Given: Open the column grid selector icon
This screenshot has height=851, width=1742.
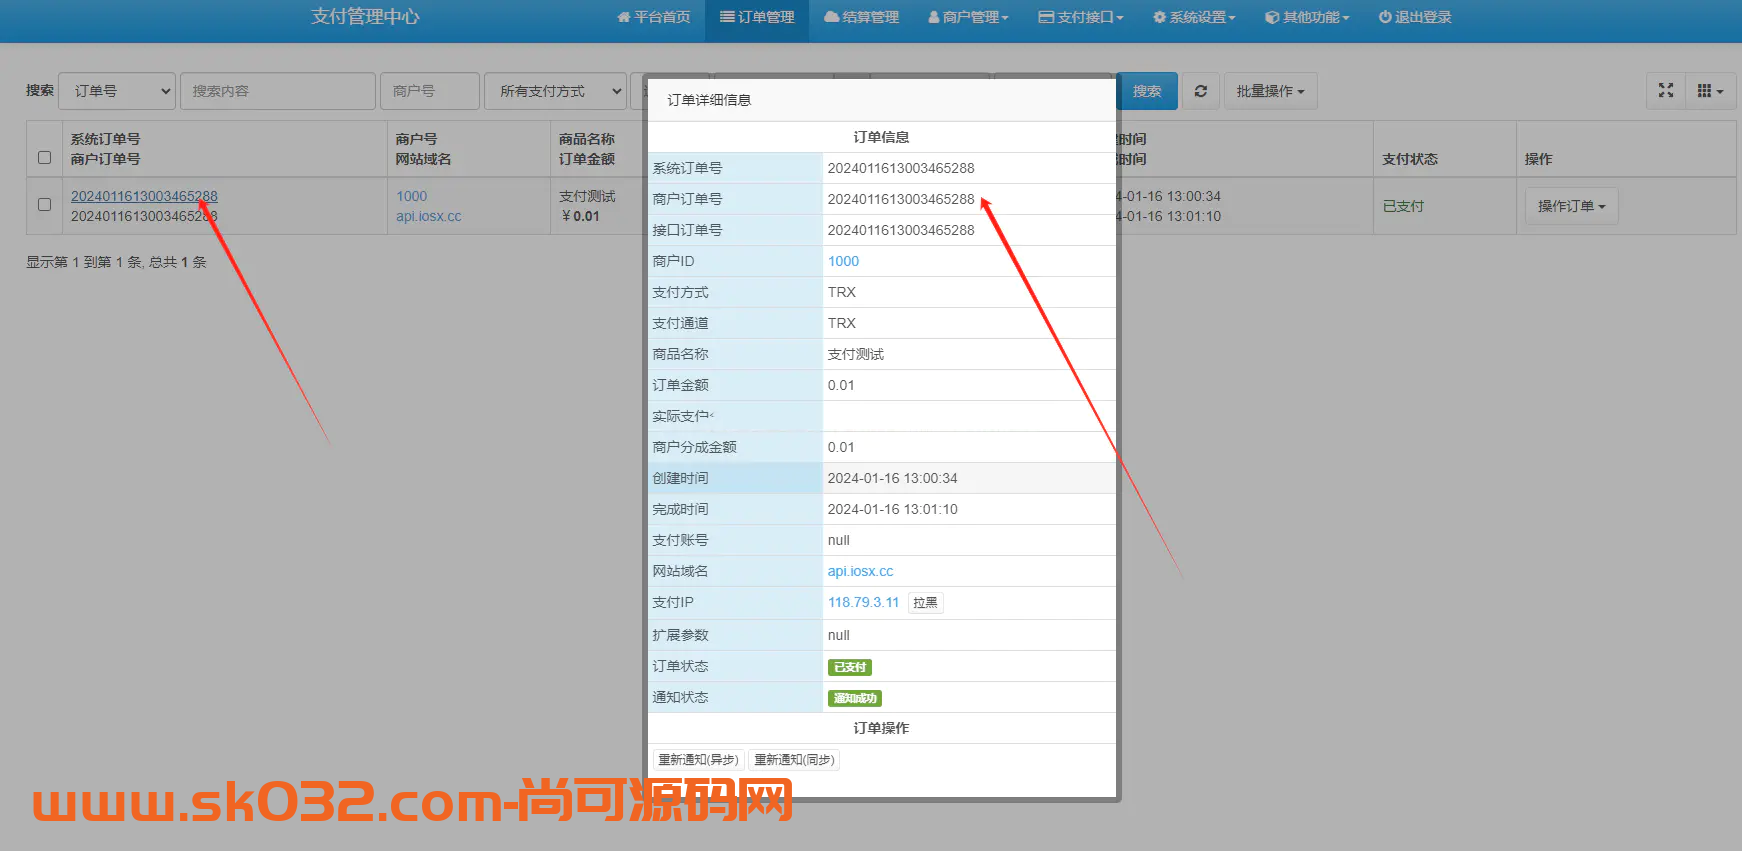Looking at the screenshot, I should (1710, 91).
